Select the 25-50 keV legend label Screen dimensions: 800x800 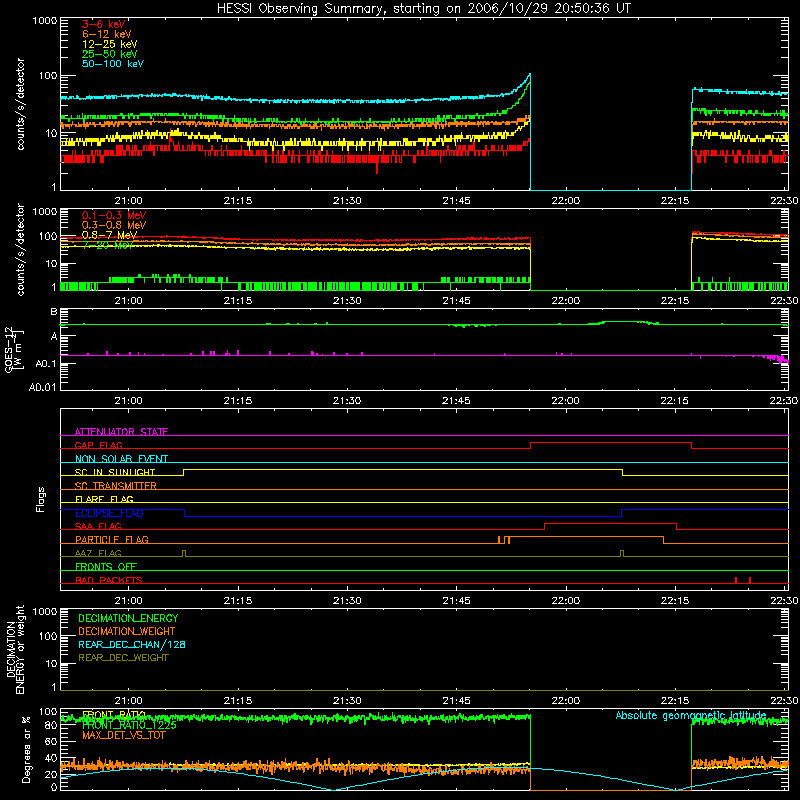pos(110,54)
